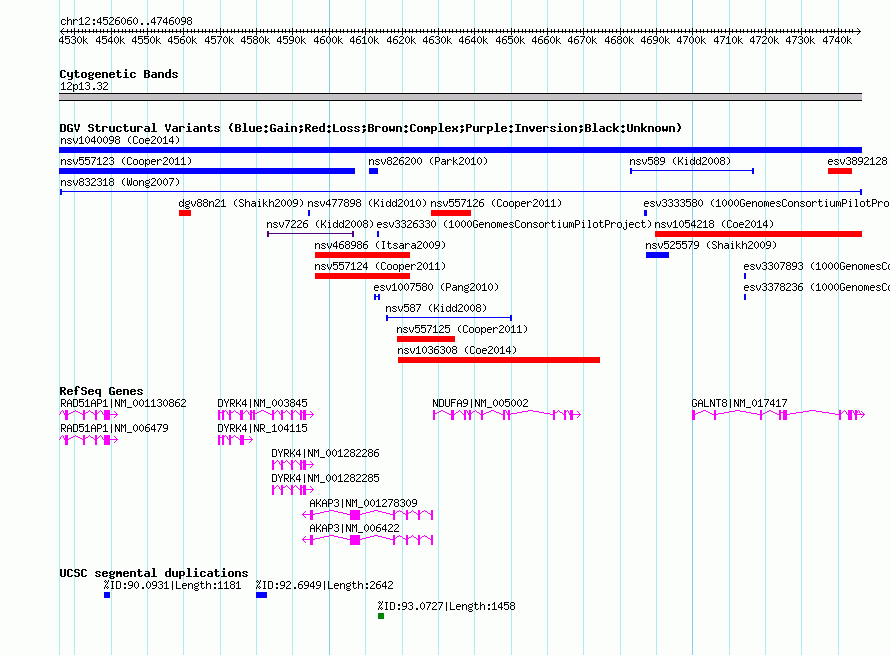Click the esv3307893 variant label
Viewport: 890px width, 655px height.
(x=816, y=266)
